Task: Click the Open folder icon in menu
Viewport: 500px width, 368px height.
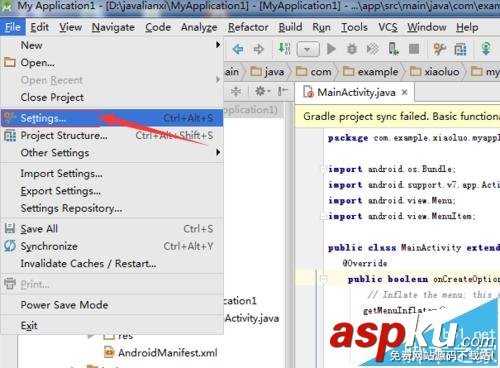Action: (10, 62)
